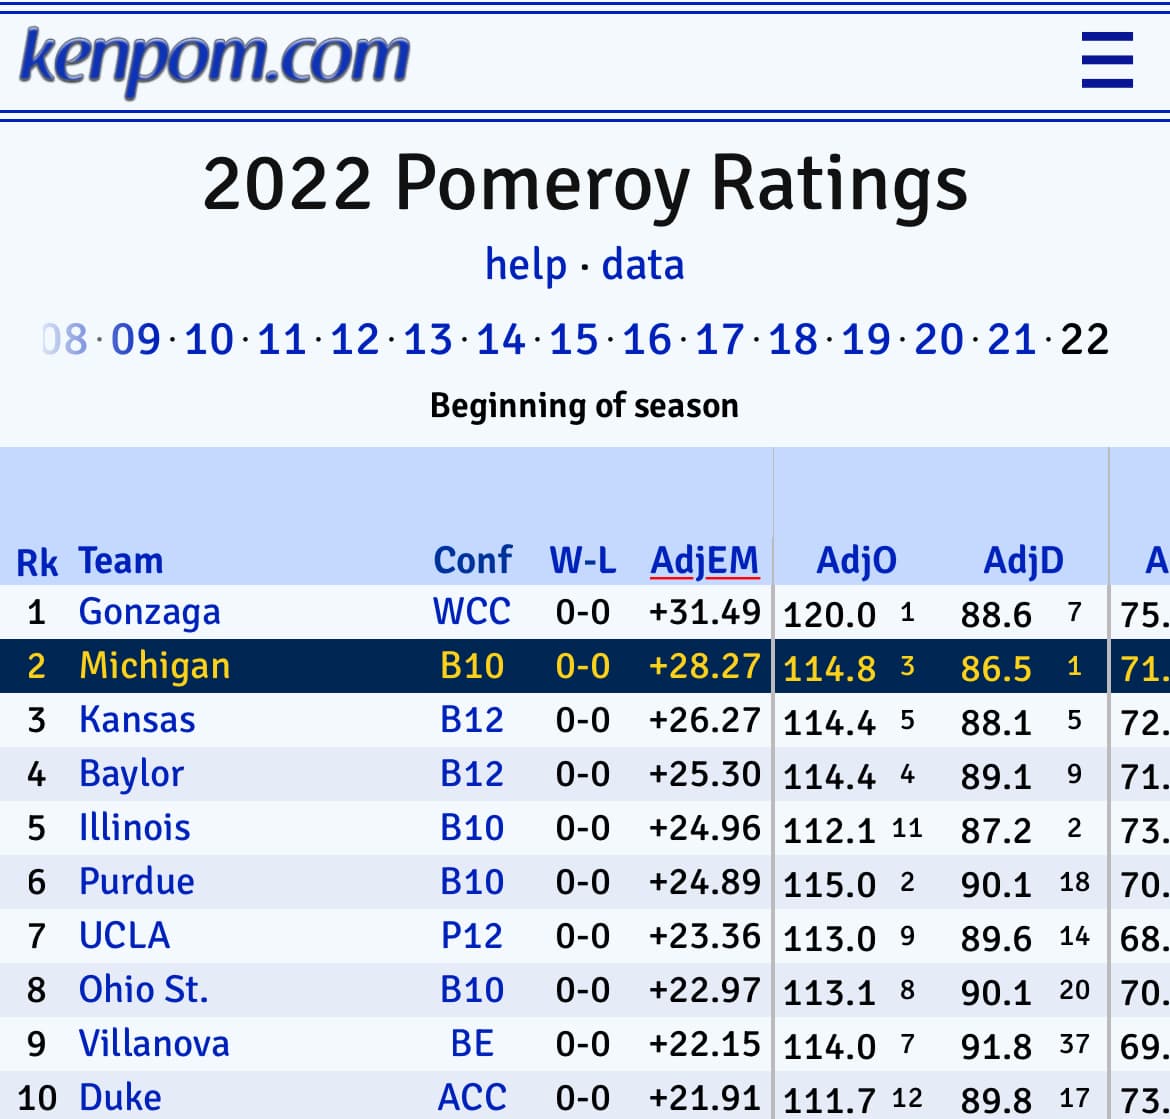The height and width of the screenshot is (1119, 1170).
Task: Open the hamburger menu icon
Action: pyautogui.click(x=1107, y=60)
